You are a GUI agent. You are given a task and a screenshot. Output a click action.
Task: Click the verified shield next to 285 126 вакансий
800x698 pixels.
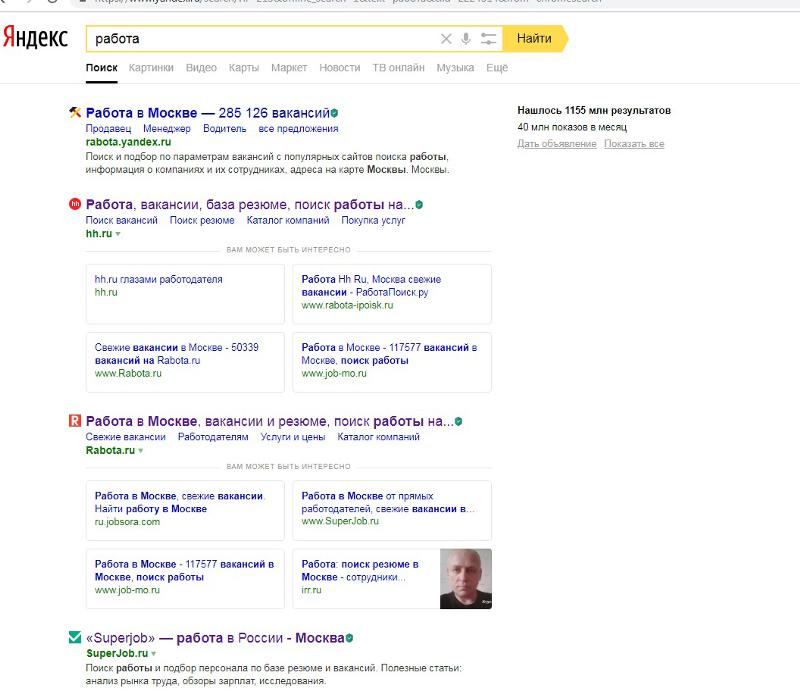click(334, 113)
